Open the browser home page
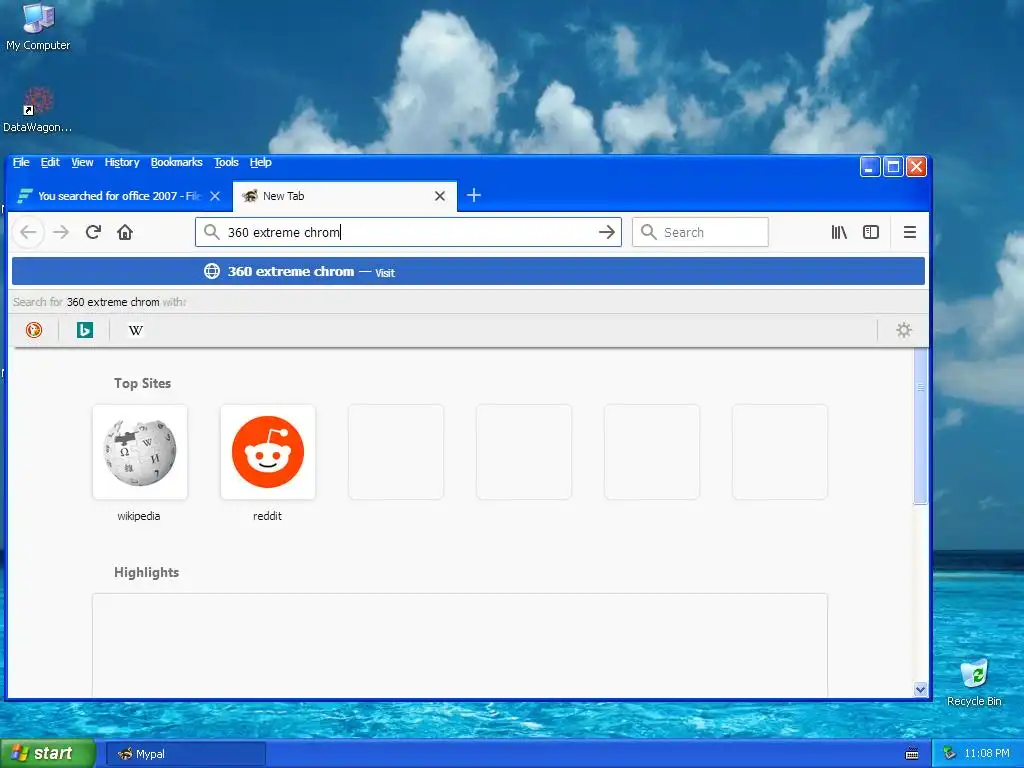The width and height of the screenshot is (1024, 768). click(125, 232)
